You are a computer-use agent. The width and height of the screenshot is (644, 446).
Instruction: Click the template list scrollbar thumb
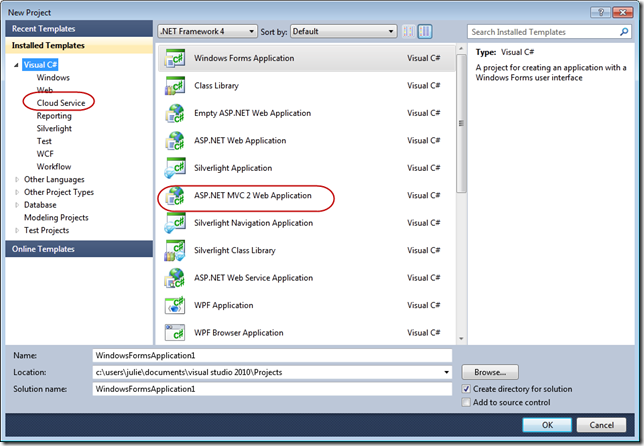[x=461, y=123]
